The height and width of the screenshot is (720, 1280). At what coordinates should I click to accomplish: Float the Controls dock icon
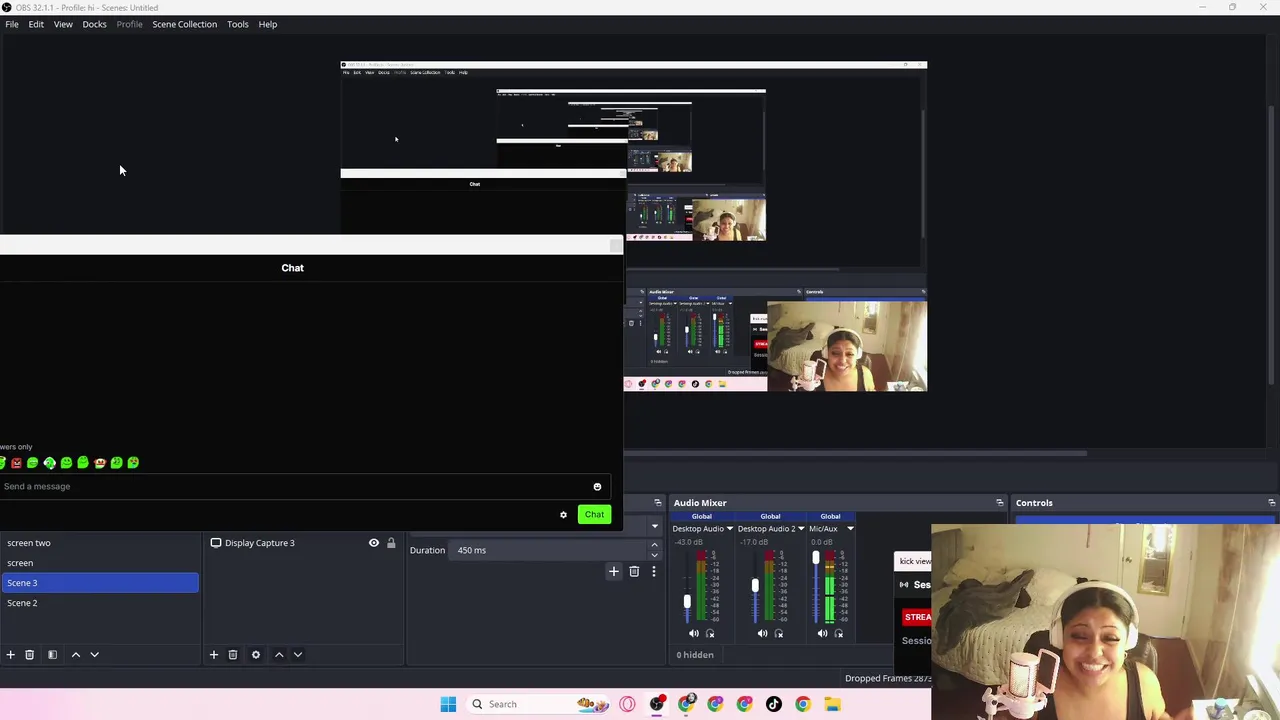tap(1271, 503)
